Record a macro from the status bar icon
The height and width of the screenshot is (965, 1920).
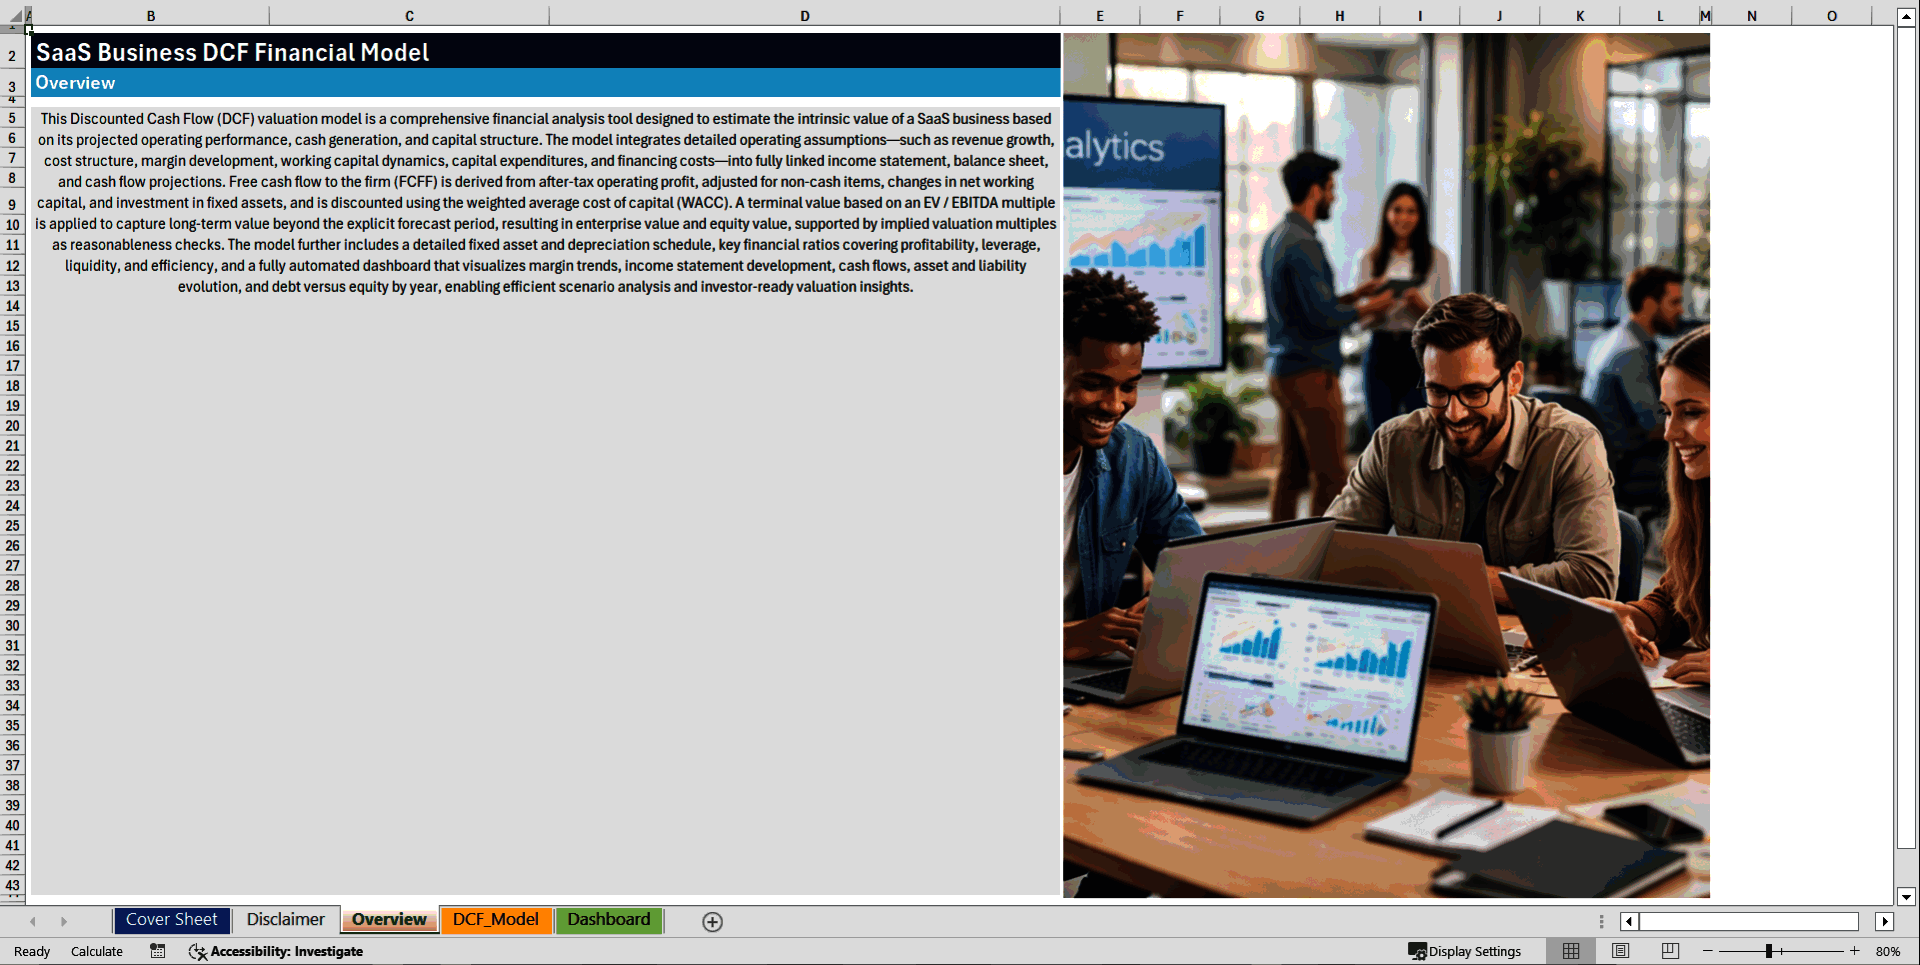tap(157, 951)
